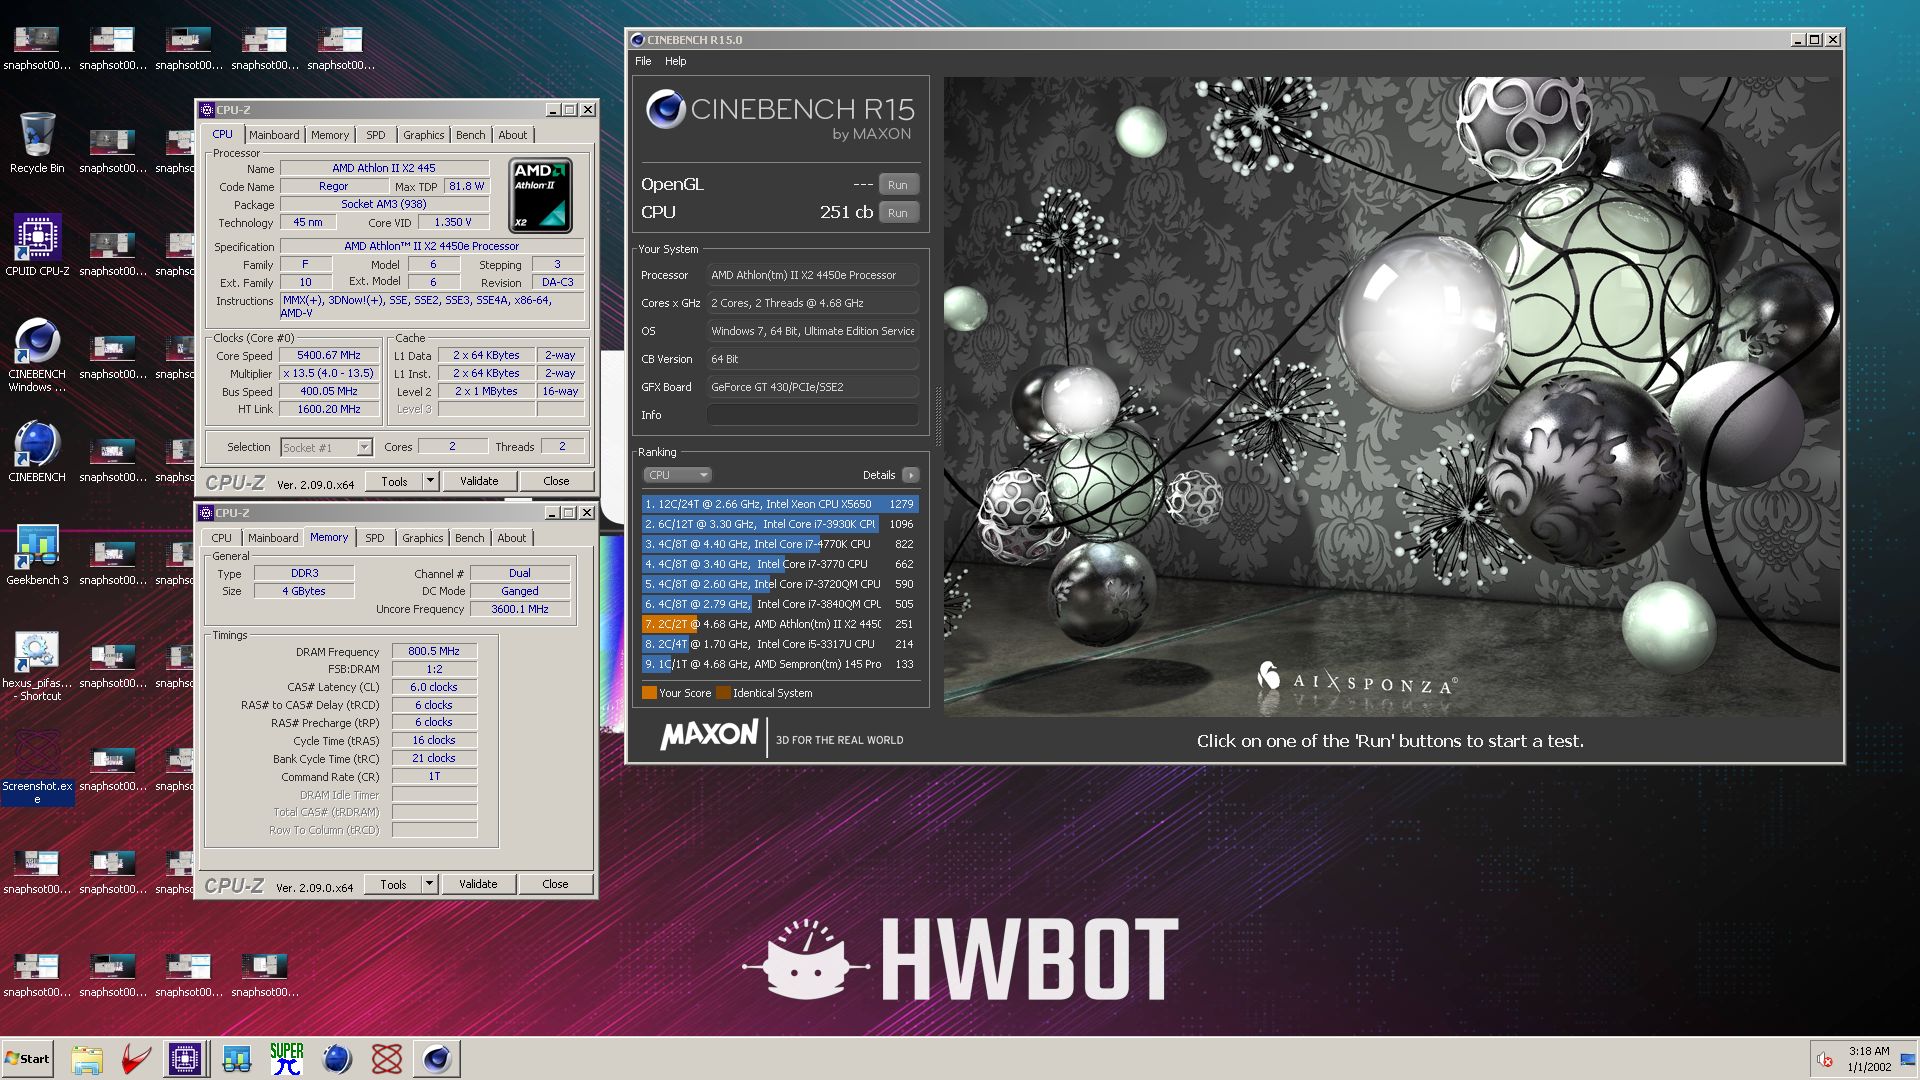Click Core Speed value 5400.67 MHz
Screen dimensions: 1920x1080
click(x=329, y=355)
